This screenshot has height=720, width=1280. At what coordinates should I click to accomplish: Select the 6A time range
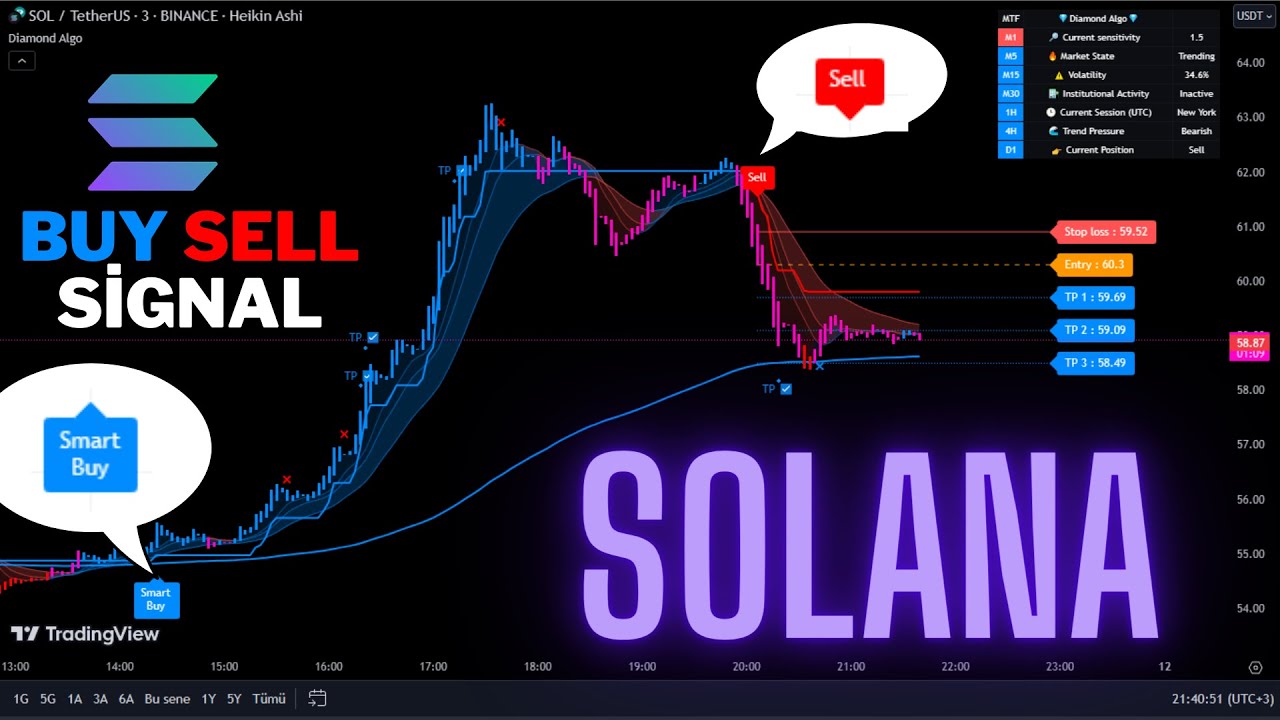point(126,699)
